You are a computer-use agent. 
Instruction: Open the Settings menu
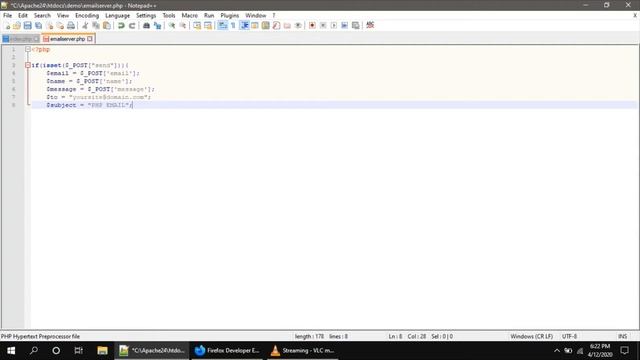click(x=146, y=16)
